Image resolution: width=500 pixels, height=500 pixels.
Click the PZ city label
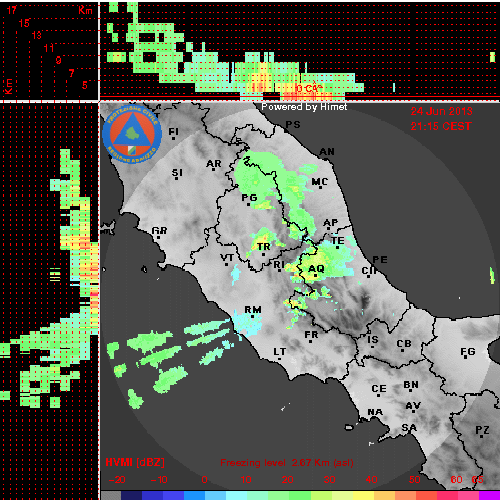click(482, 430)
